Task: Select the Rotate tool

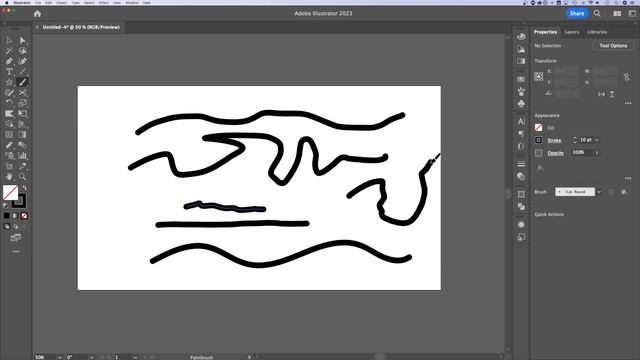Action: pyautogui.click(x=9, y=103)
